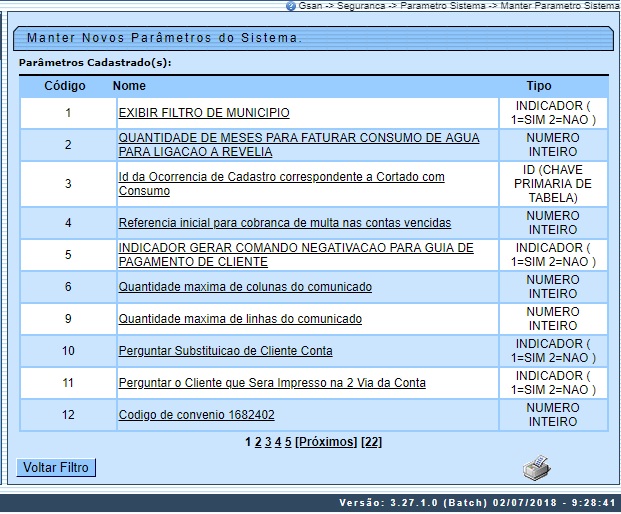Open the help icon beside the Gsan breadcrumb

tap(291, 6)
